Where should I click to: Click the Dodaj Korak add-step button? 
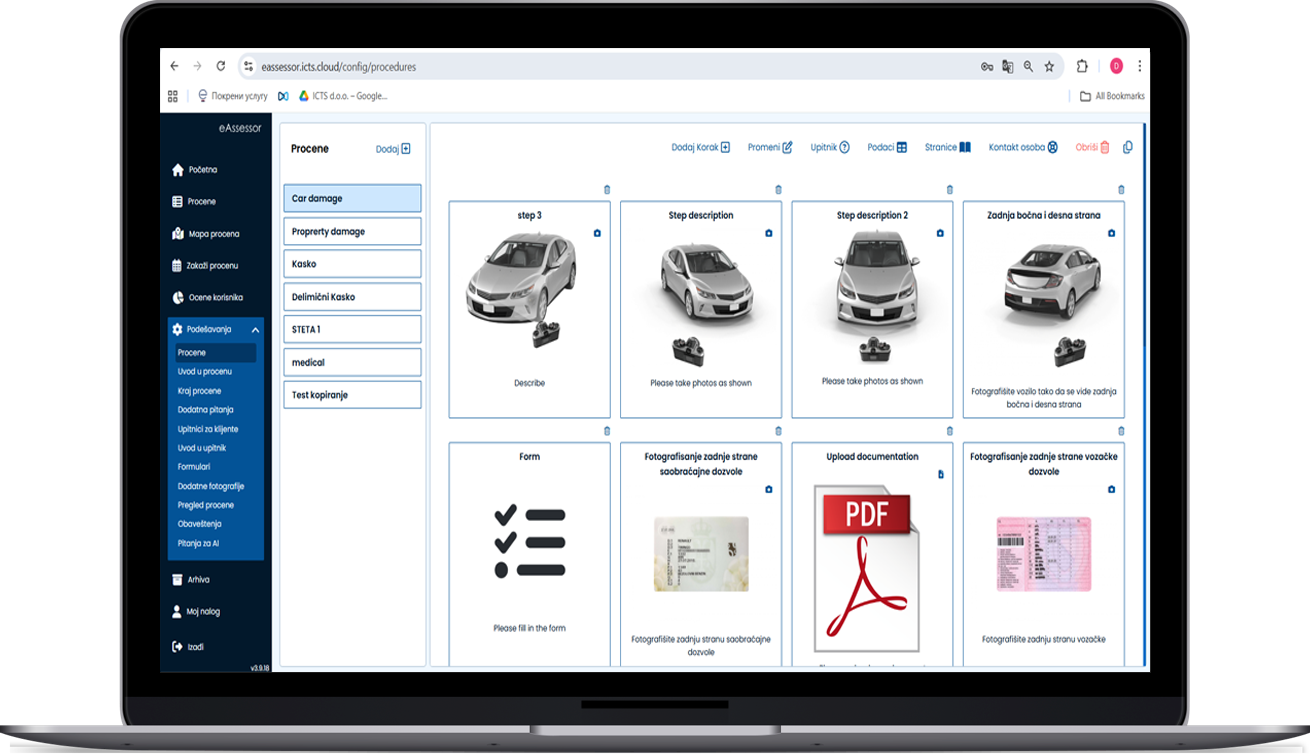pyautogui.click(x=700, y=147)
